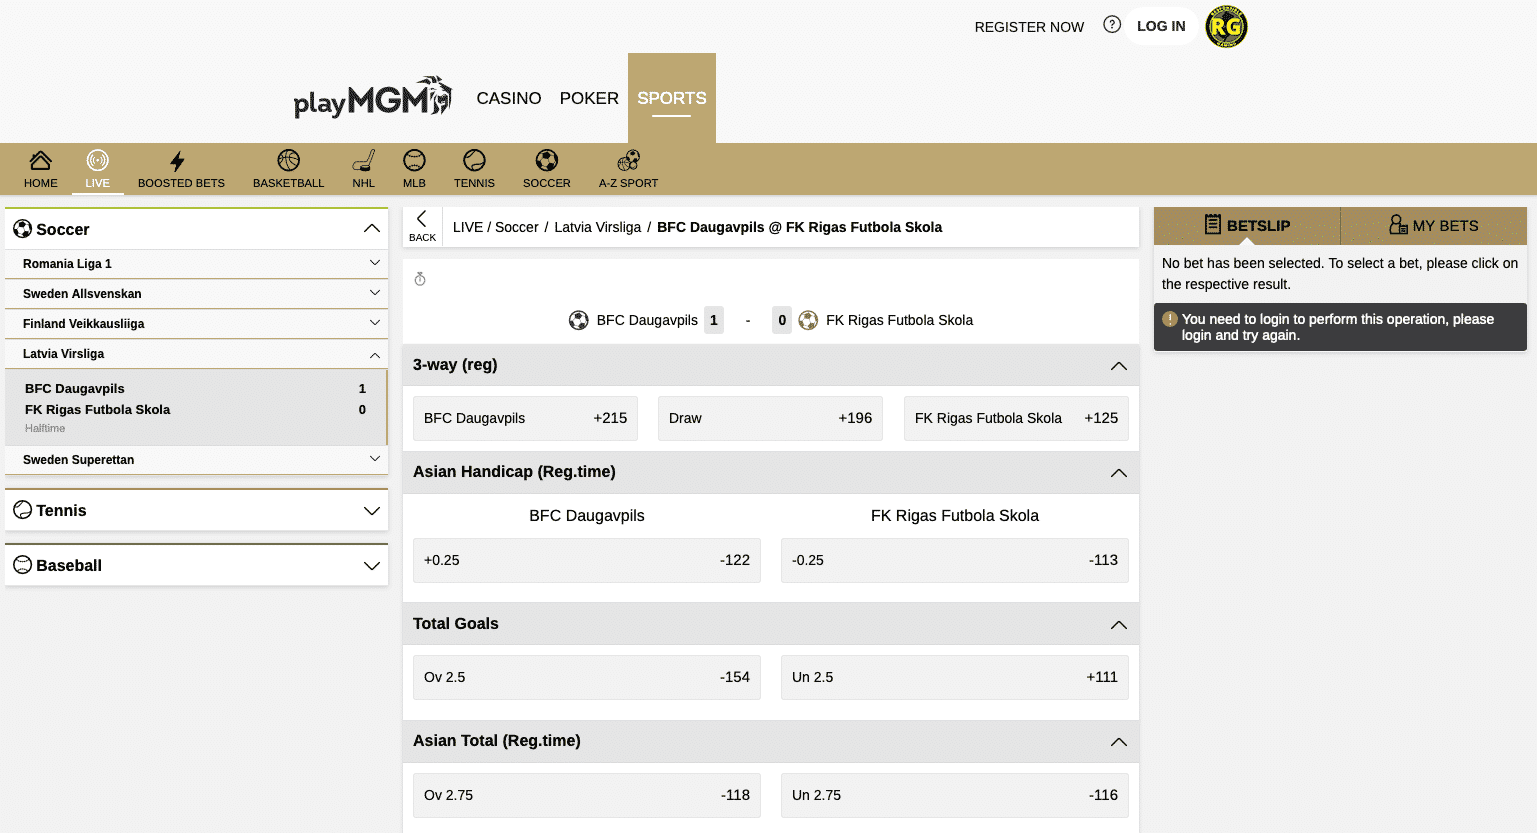Image resolution: width=1537 pixels, height=833 pixels.
Task: Collapse the 3-way (reg) market
Action: click(1119, 366)
